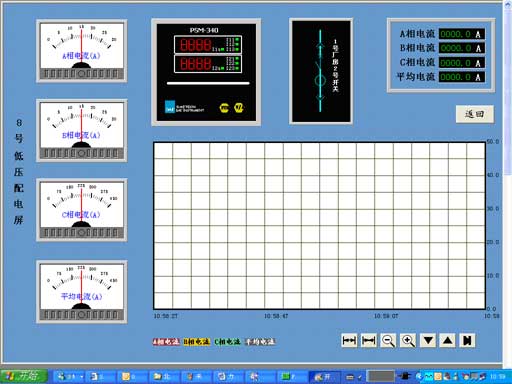Toggle the B相电流 yellow legend curve
This screenshot has height=384, width=512.
click(197, 342)
